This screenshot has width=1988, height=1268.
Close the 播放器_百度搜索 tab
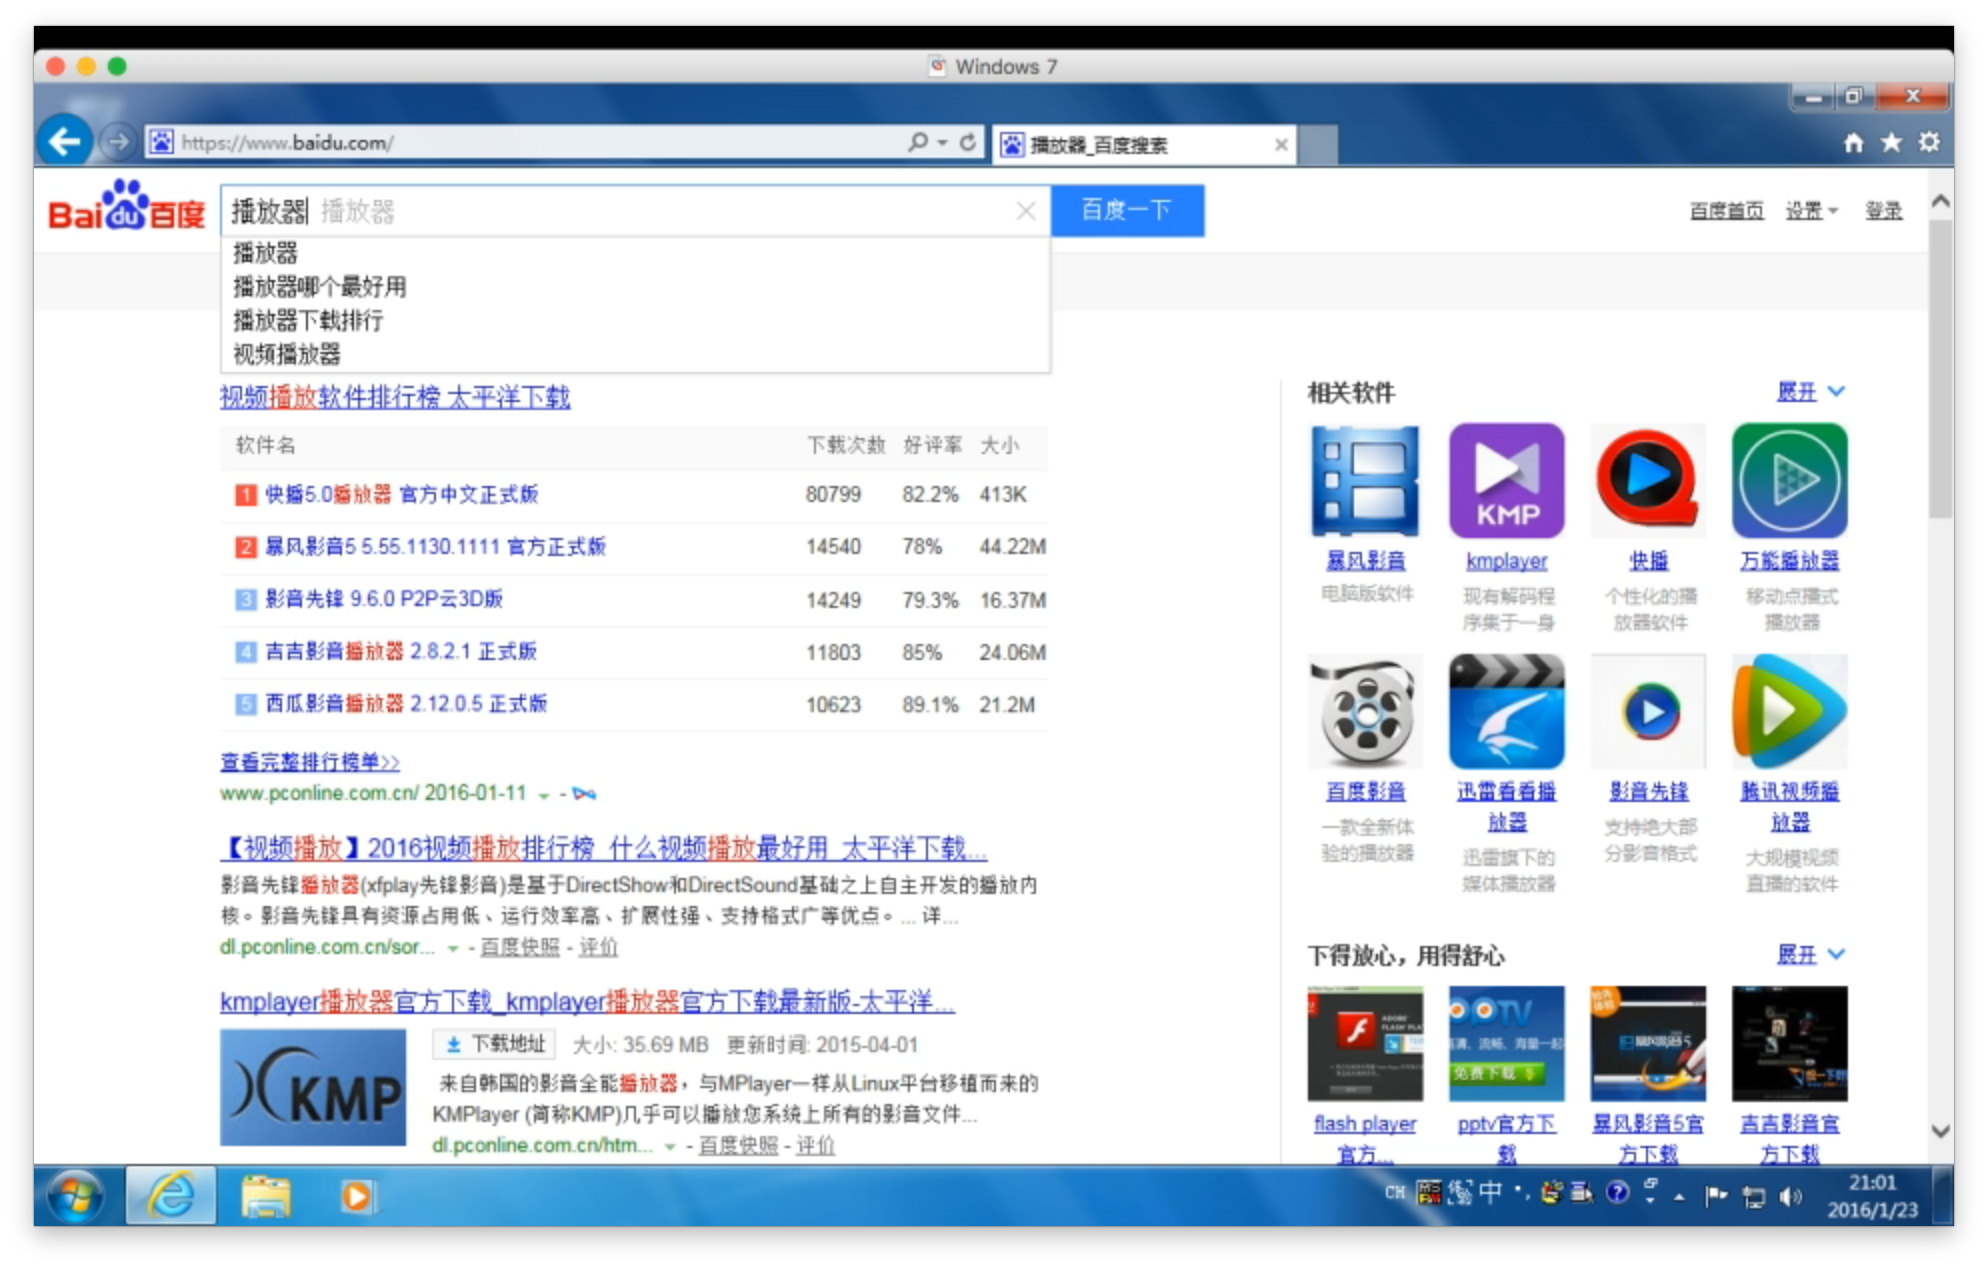(1281, 145)
